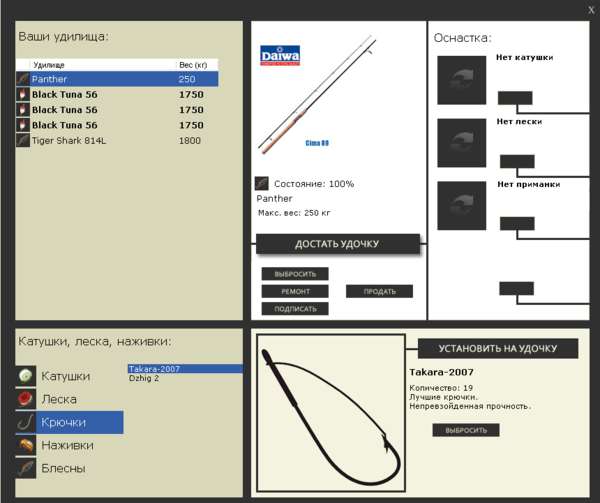Click dark button under Нет лески
The width and height of the screenshot is (600, 503).
[x=517, y=161]
